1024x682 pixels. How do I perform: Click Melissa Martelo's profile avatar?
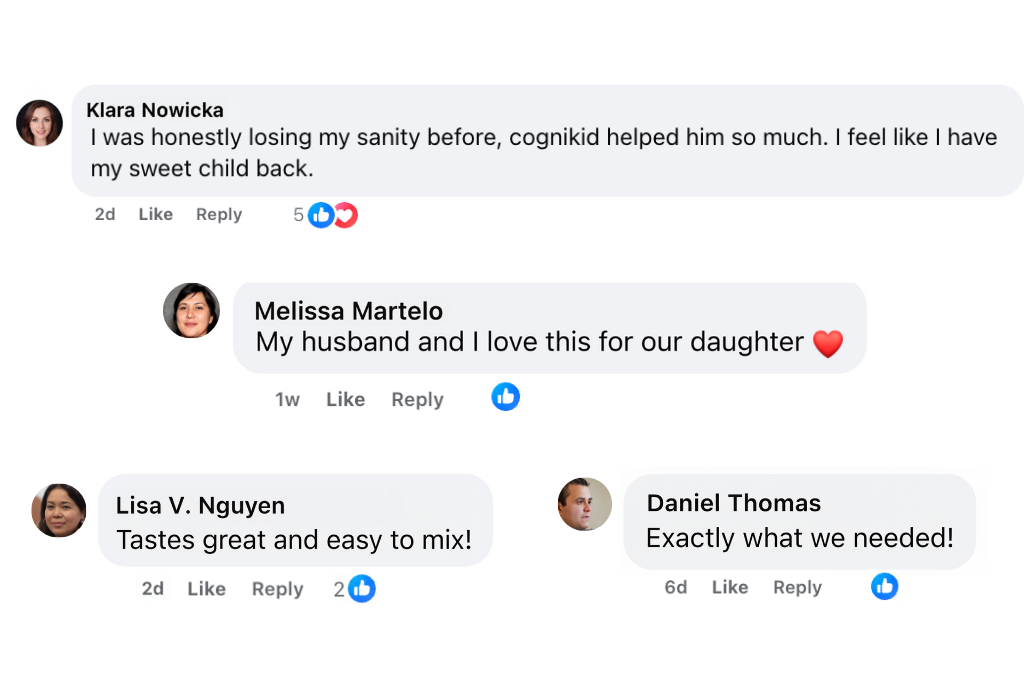pyautogui.click(x=191, y=310)
